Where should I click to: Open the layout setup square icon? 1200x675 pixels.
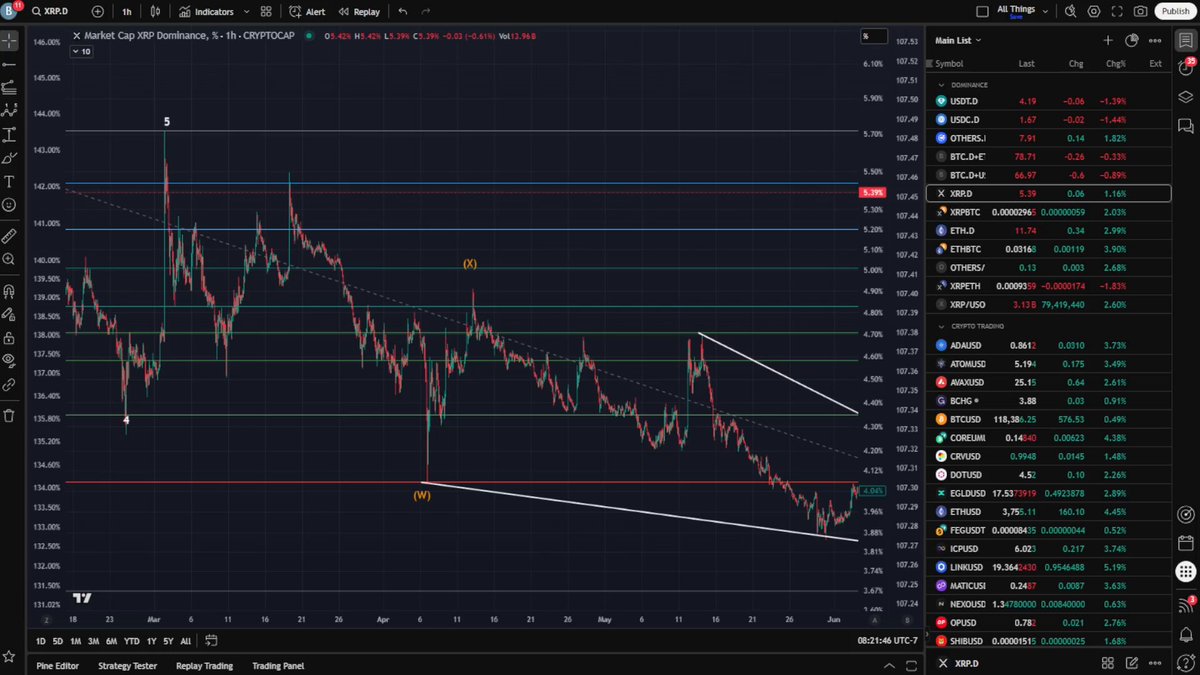click(982, 12)
